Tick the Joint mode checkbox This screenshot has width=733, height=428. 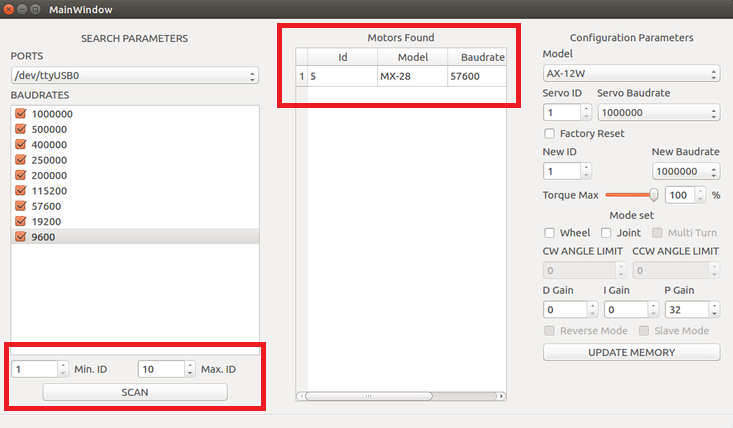coord(606,233)
